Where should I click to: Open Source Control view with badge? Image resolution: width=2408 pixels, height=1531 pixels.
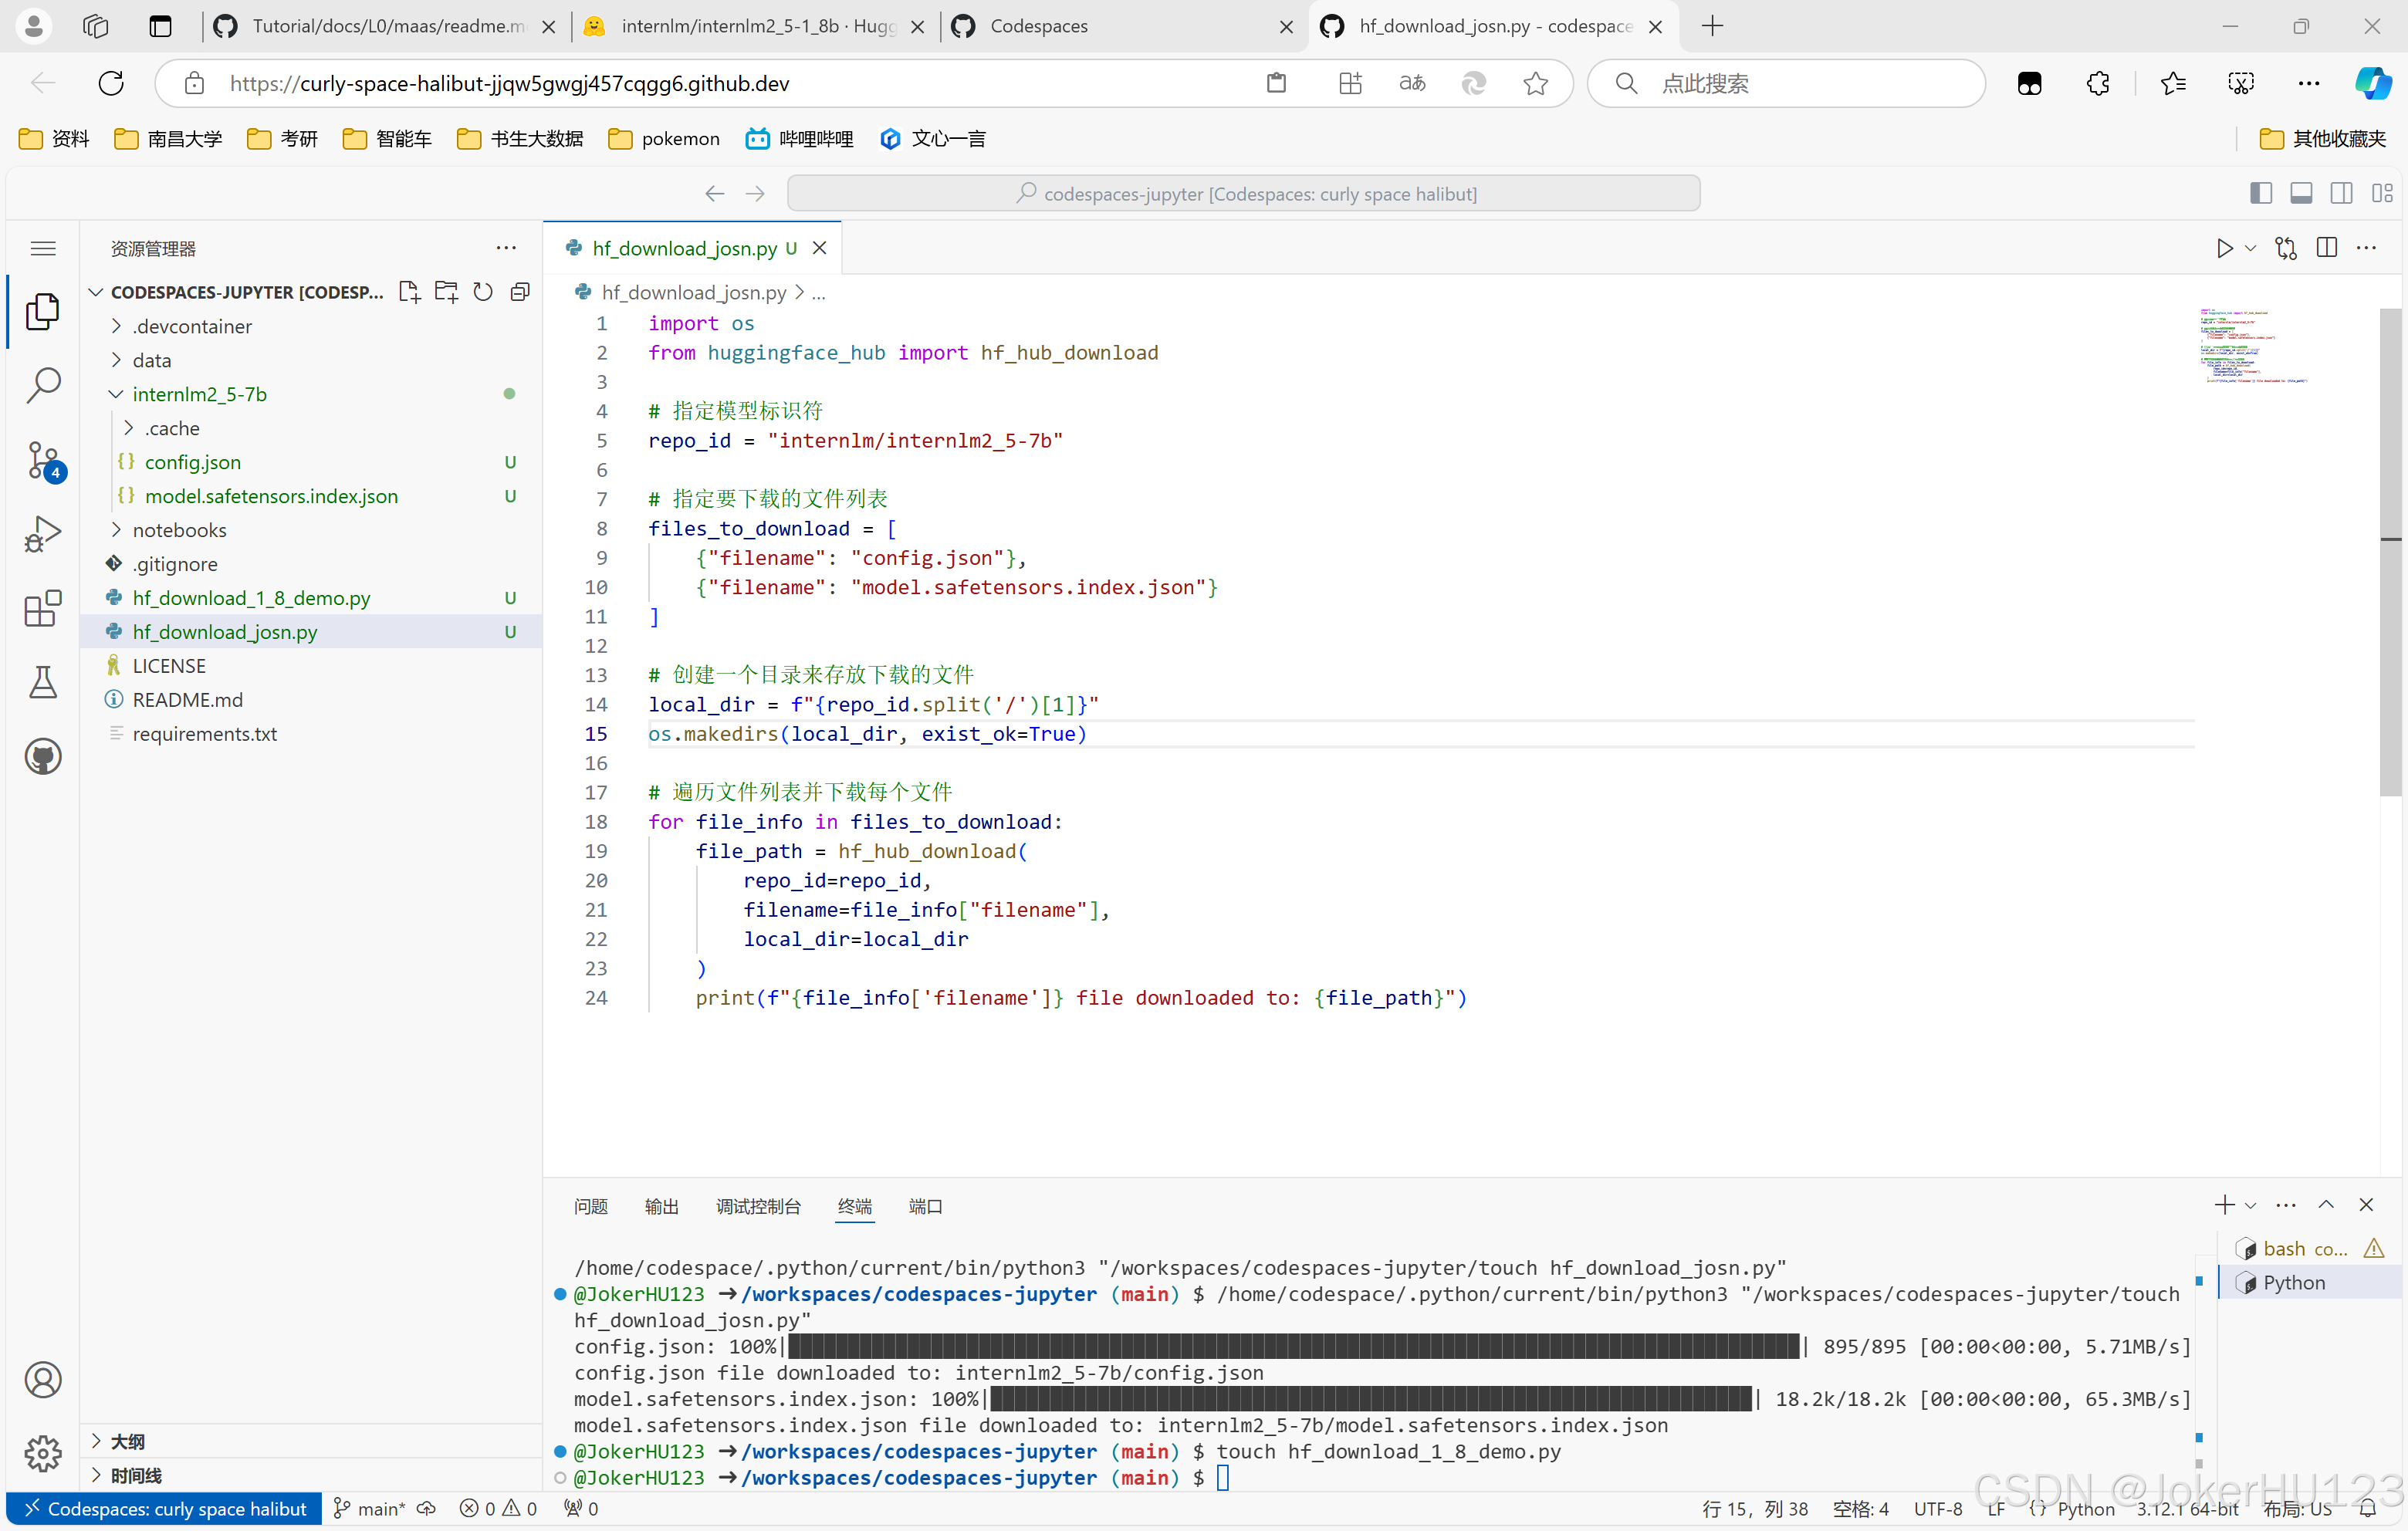43,460
